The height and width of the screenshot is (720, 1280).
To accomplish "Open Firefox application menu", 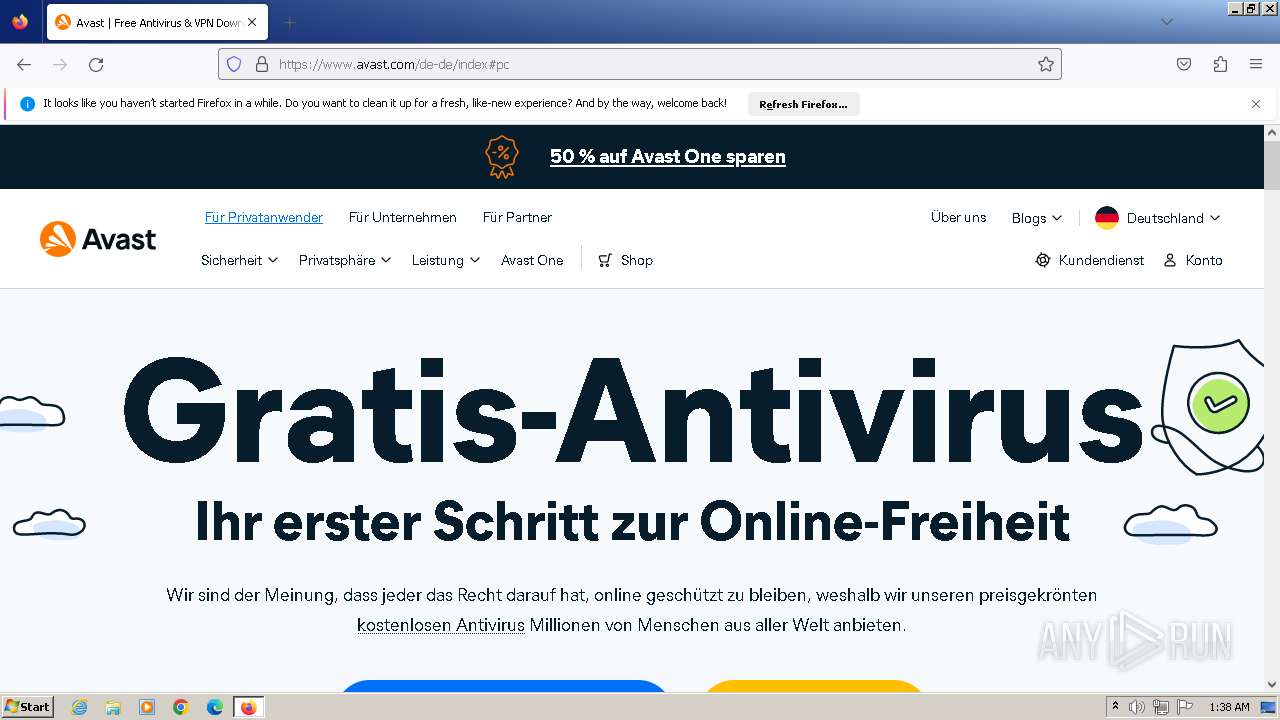I will 1256,64.
